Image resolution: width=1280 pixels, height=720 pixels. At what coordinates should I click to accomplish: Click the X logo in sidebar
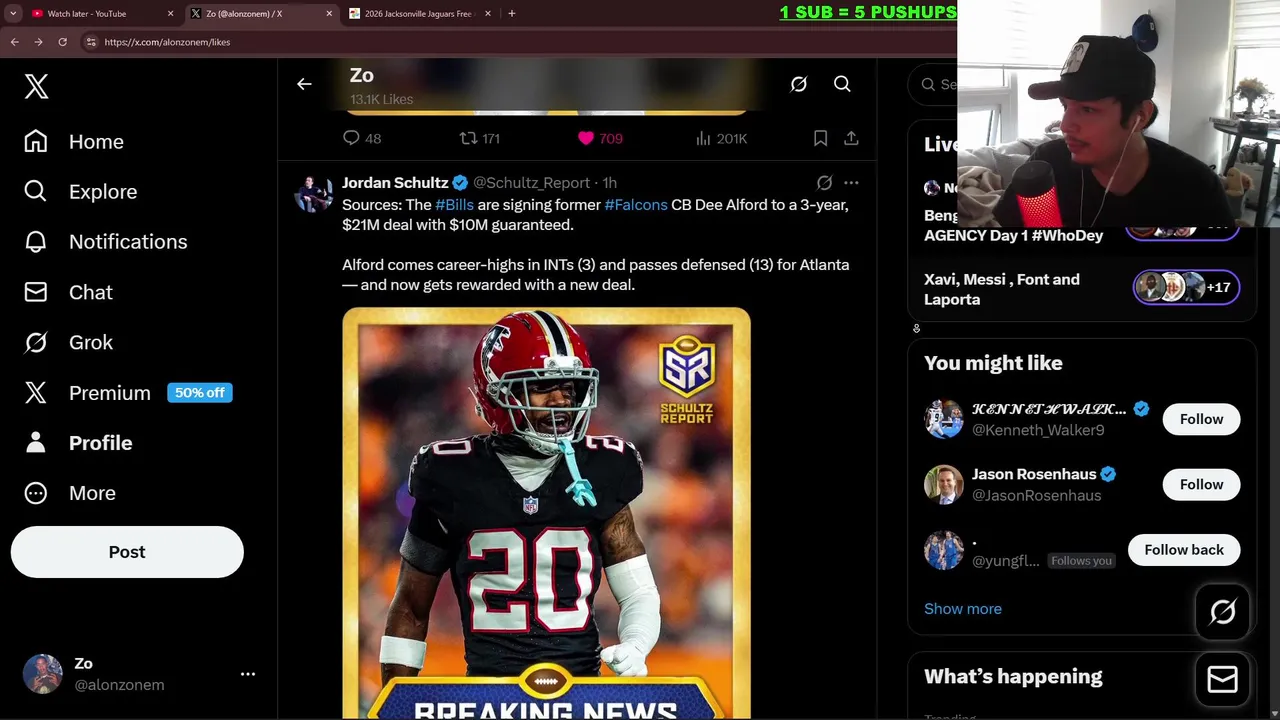36,86
